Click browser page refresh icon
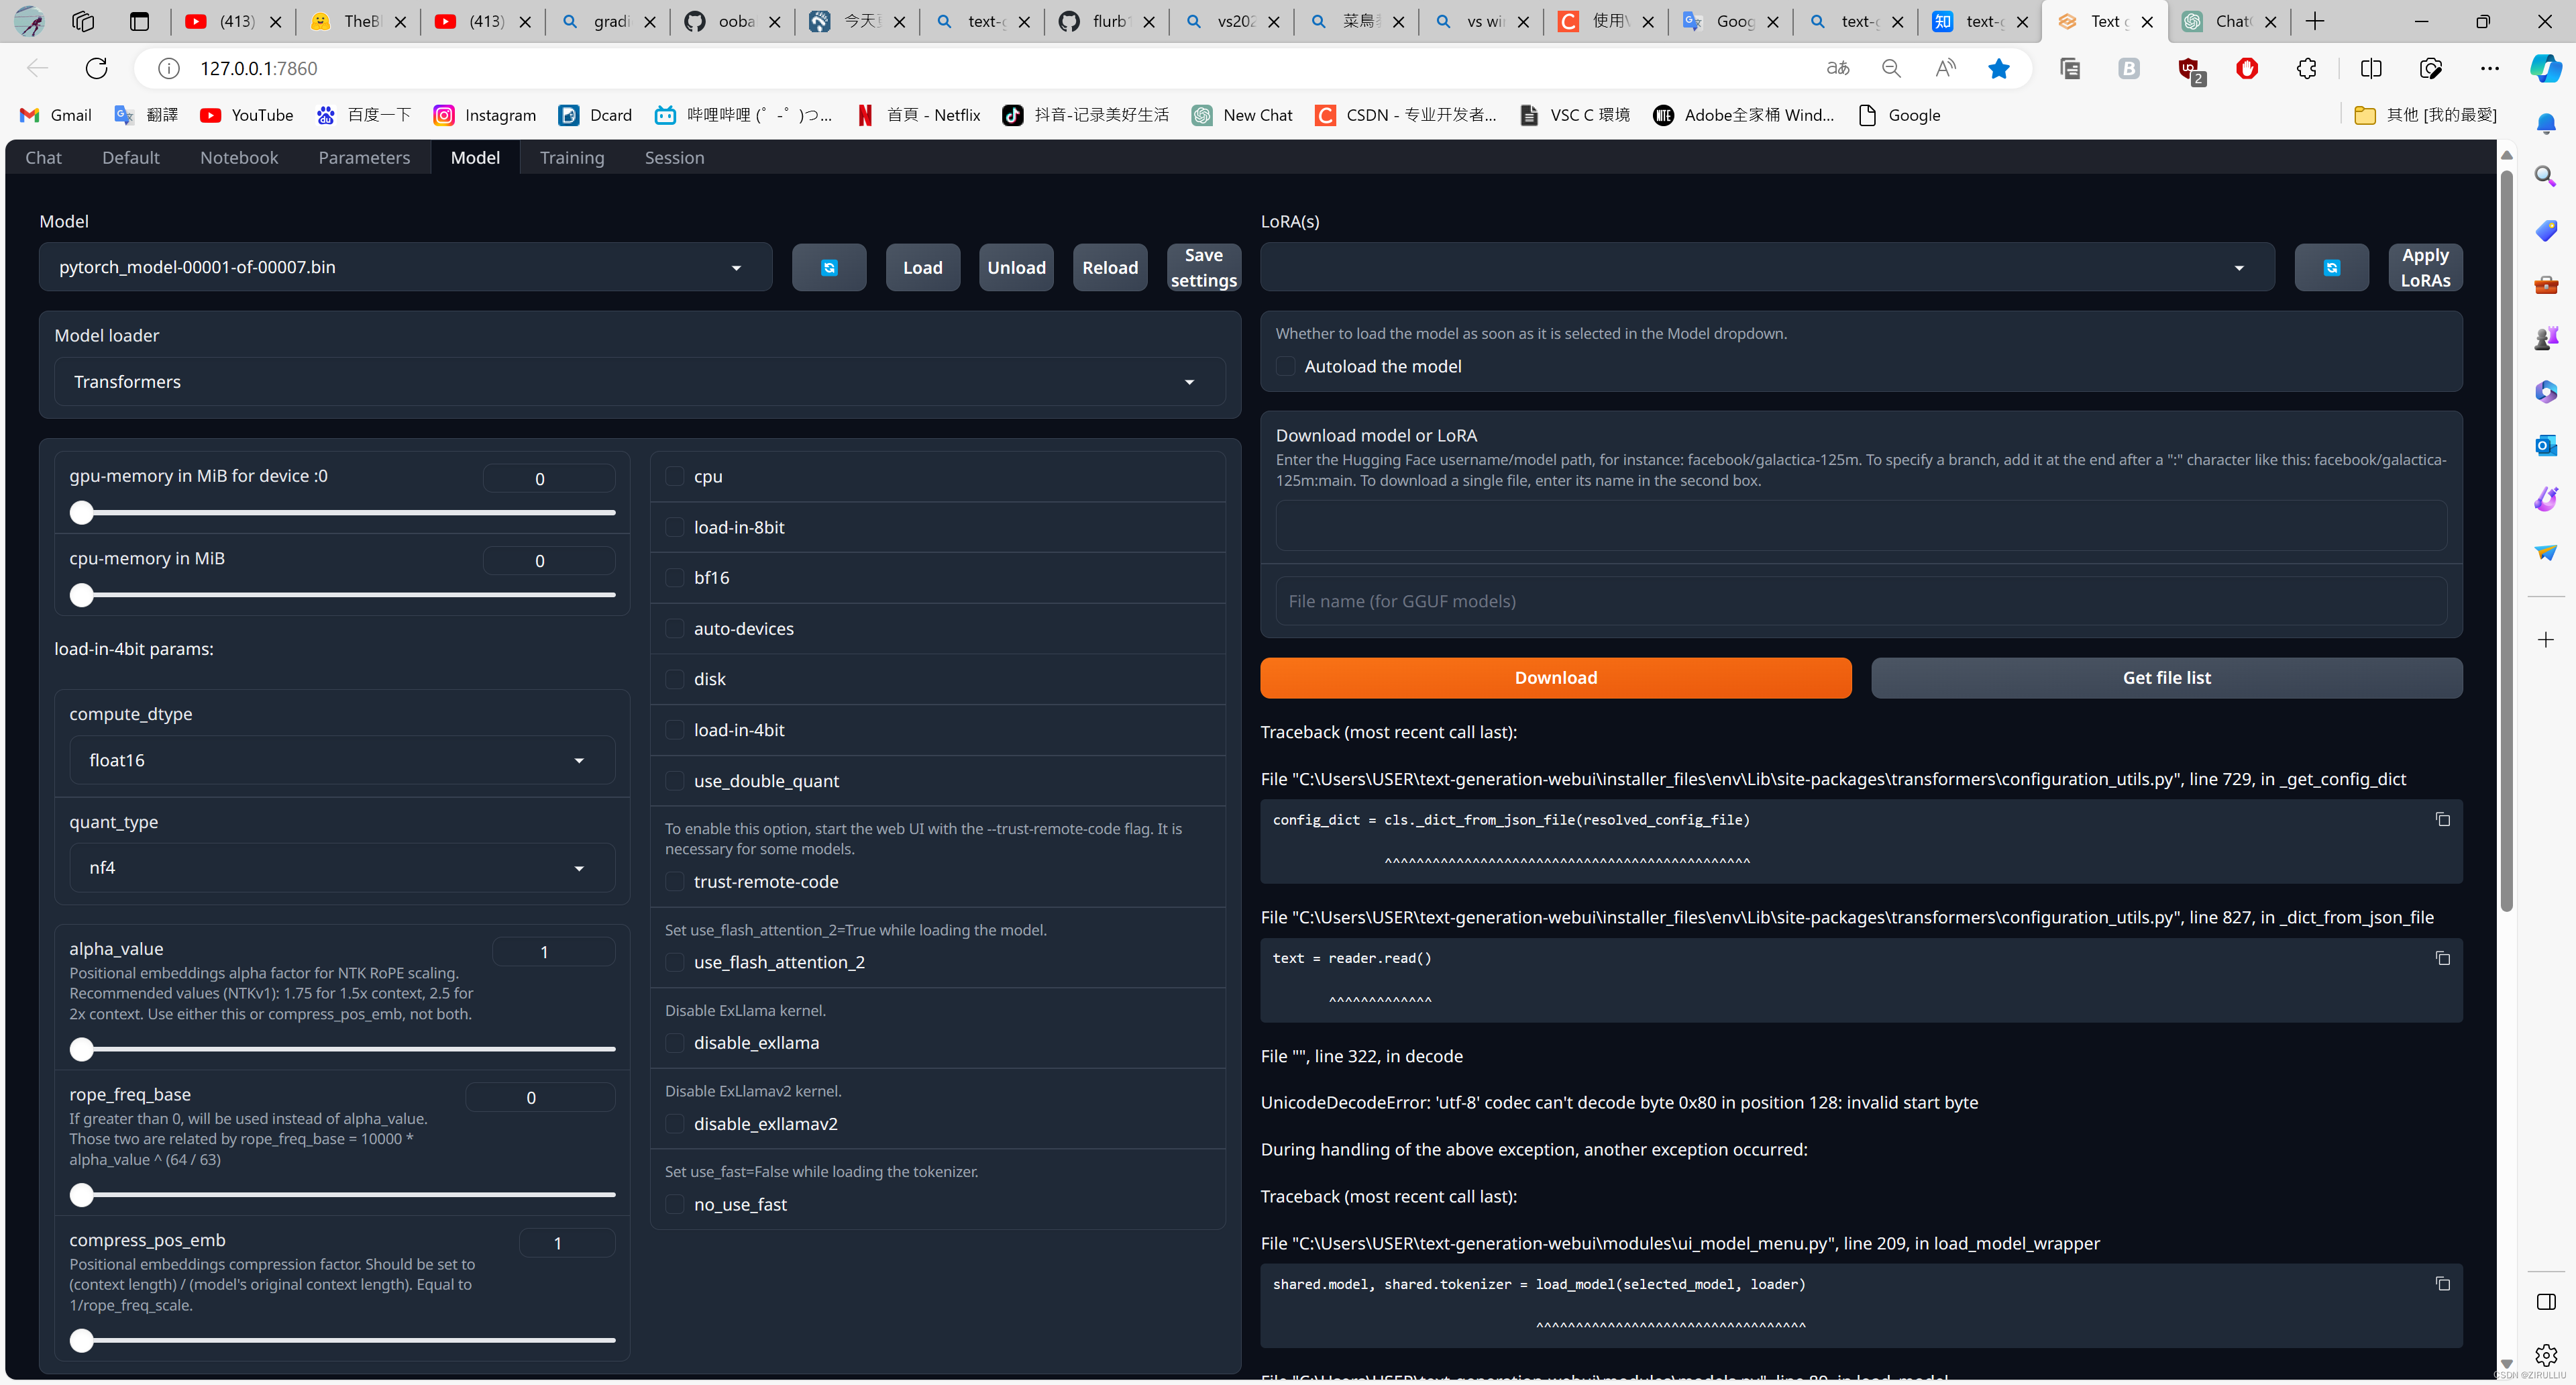 pyautogui.click(x=97, y=68)
